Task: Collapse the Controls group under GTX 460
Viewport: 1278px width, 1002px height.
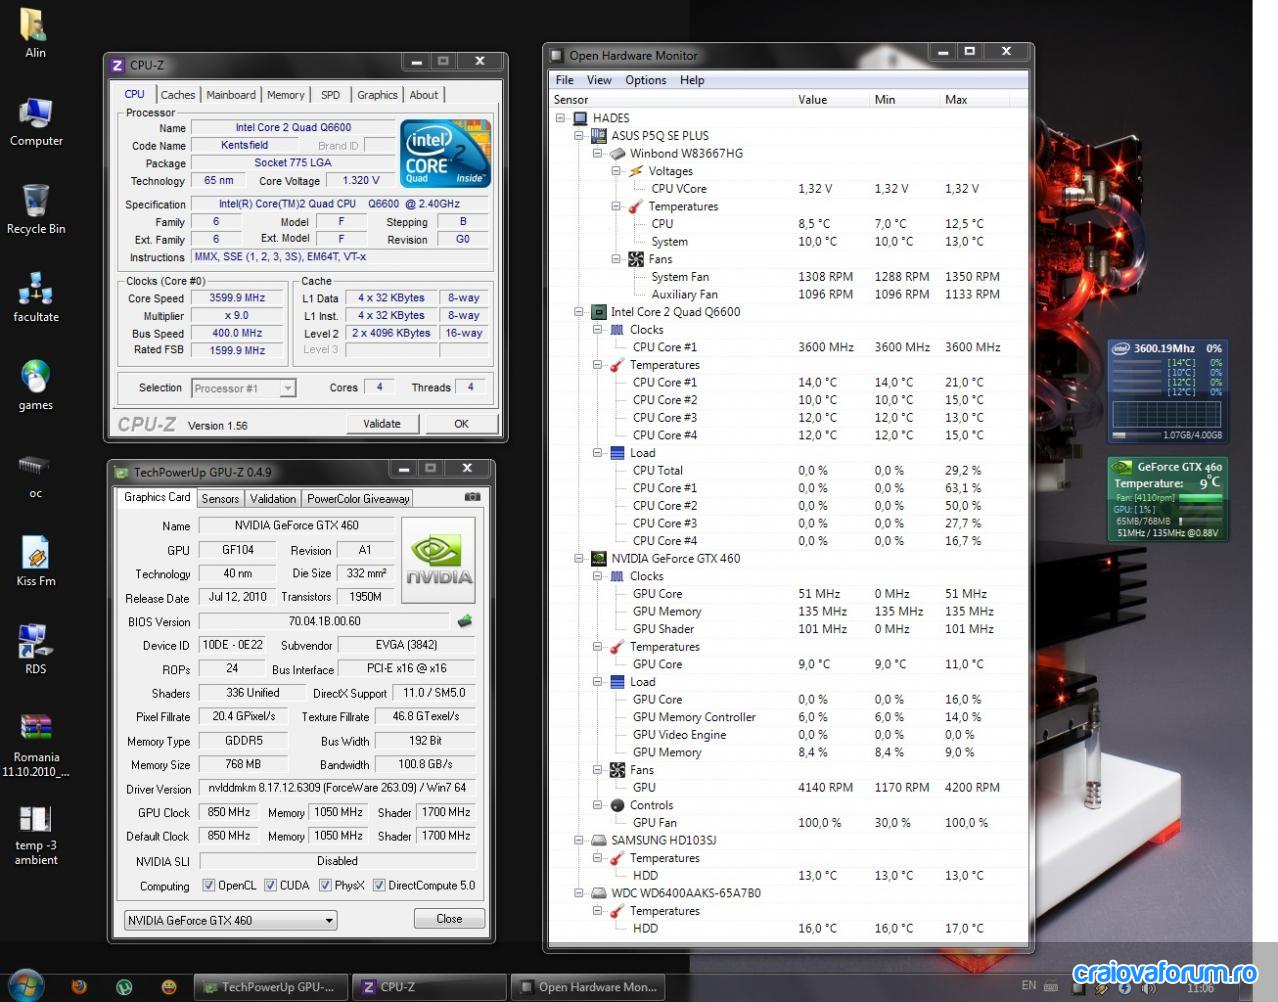Action: (x=598, y=805)
